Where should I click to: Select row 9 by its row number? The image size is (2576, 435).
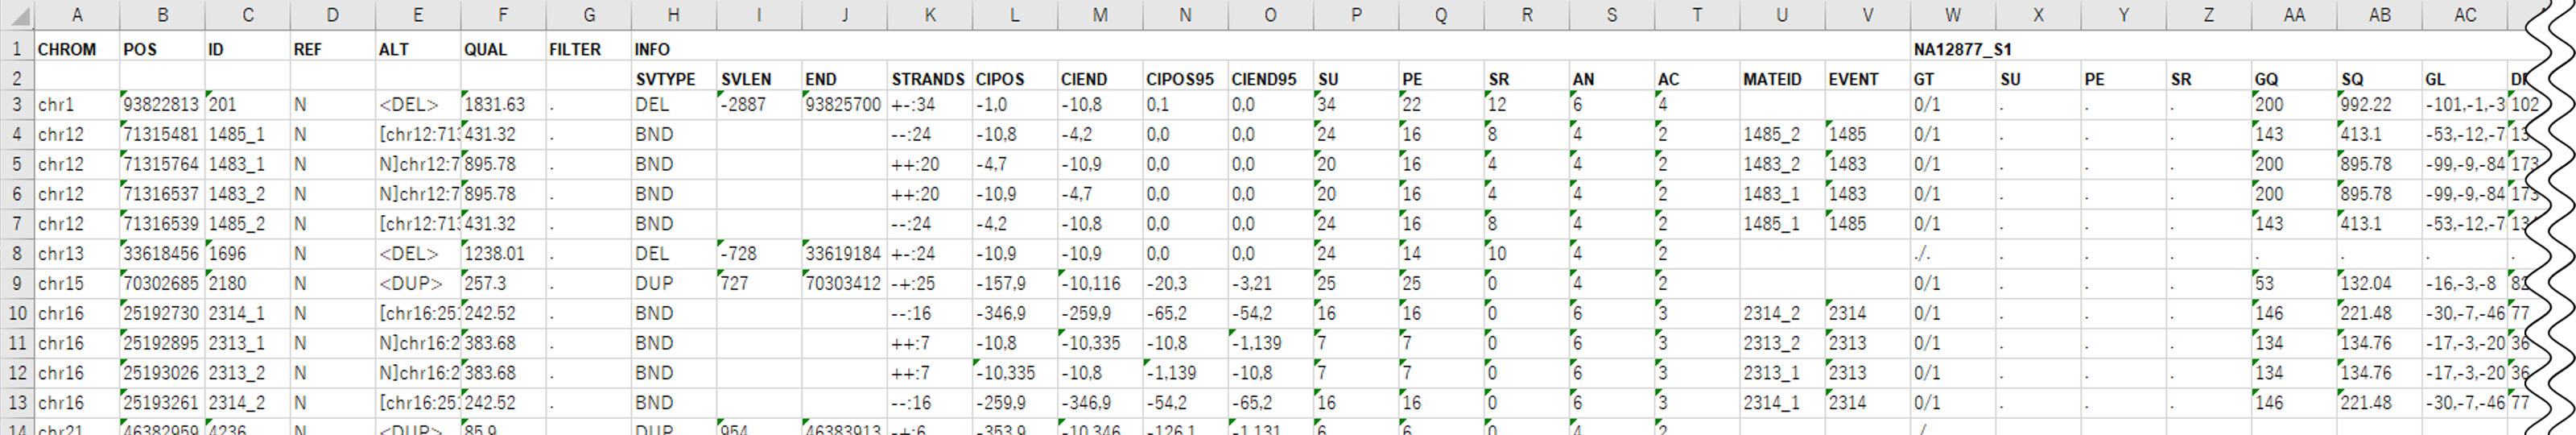16,283
